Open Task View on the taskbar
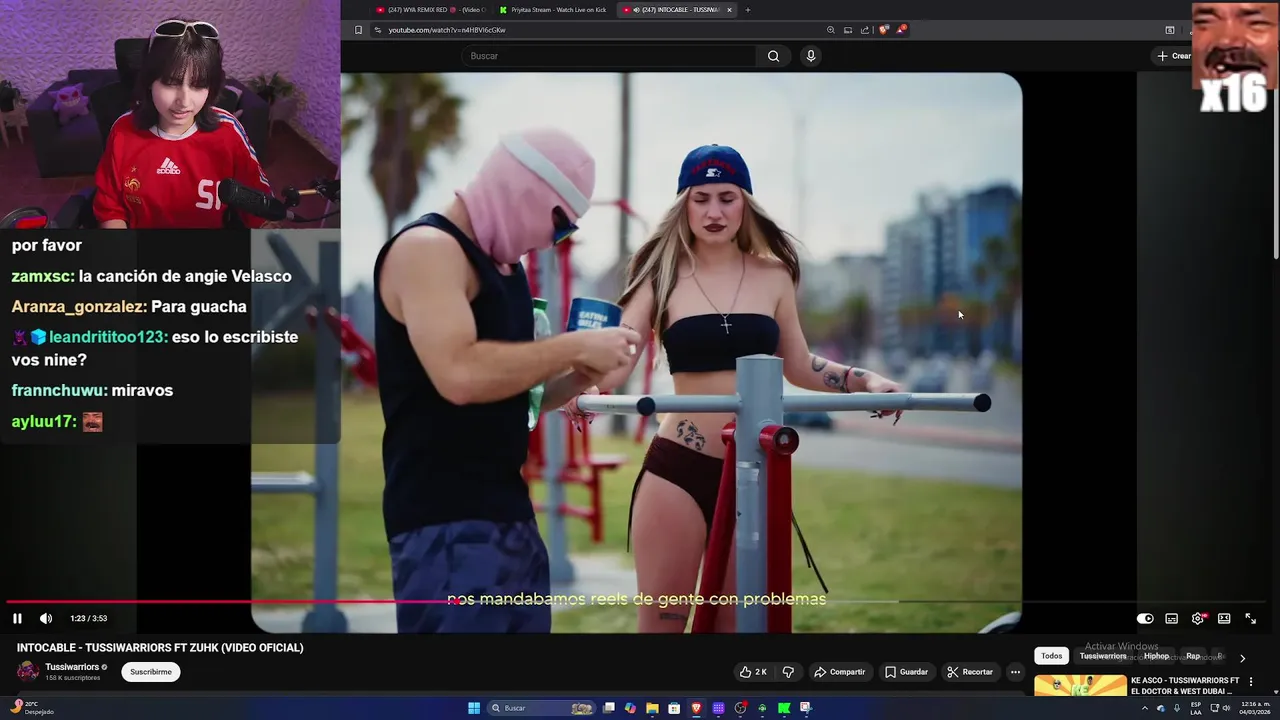This screenshot has width=1280, height=720. [x=608, y=708]
